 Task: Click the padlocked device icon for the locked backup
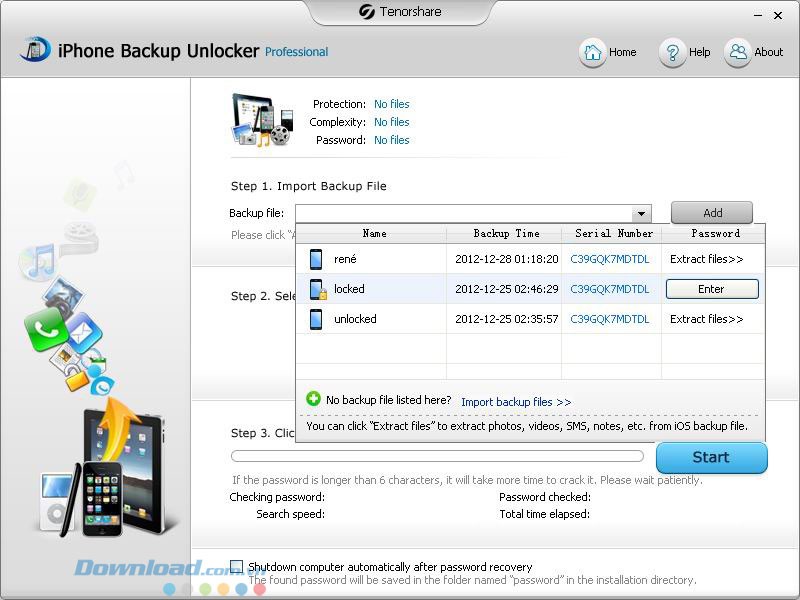click(x=319, y=289)
